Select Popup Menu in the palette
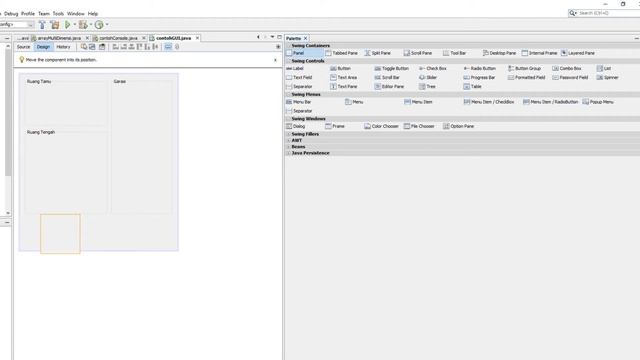 tap(598, 102)
